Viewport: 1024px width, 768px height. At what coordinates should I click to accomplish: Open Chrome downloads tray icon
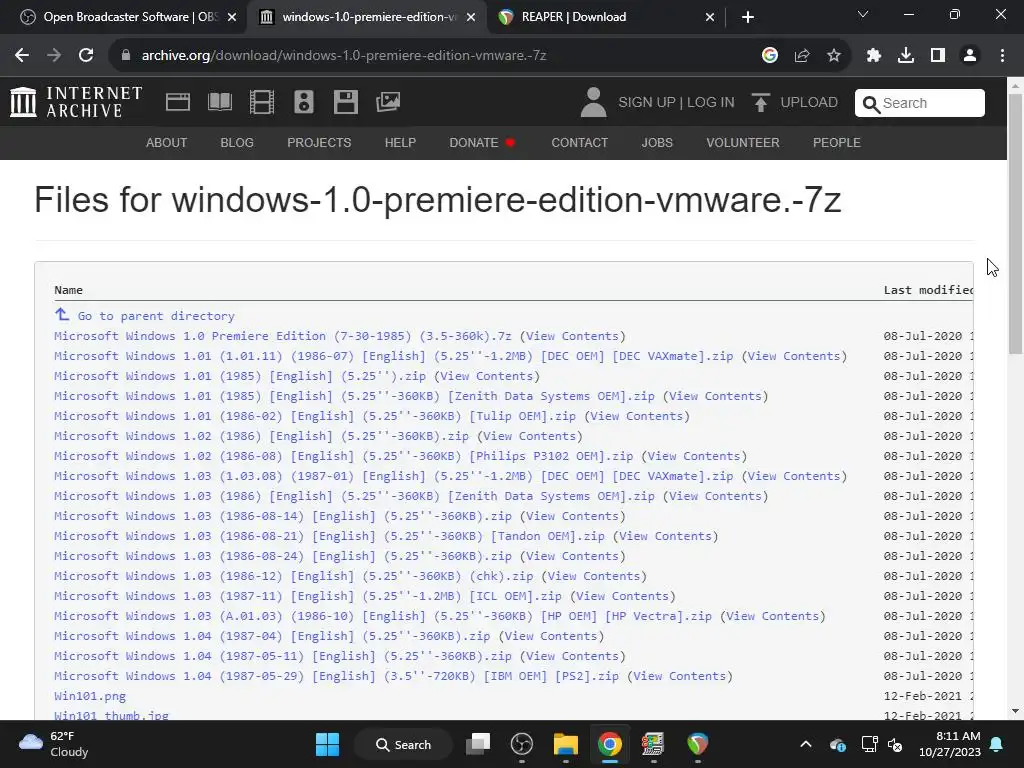click(x=906, y=56)
